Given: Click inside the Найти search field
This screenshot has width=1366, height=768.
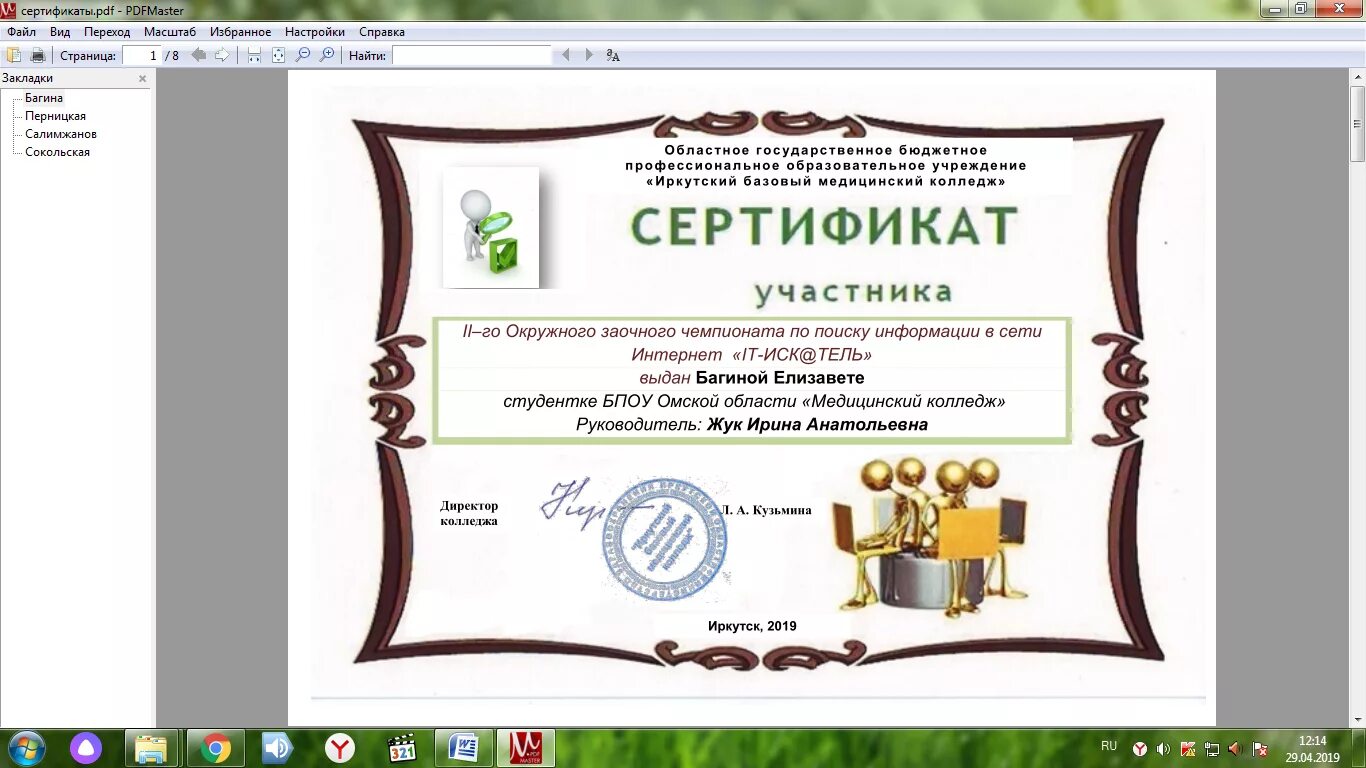Looking at the screenshot, I should (470, 55).
